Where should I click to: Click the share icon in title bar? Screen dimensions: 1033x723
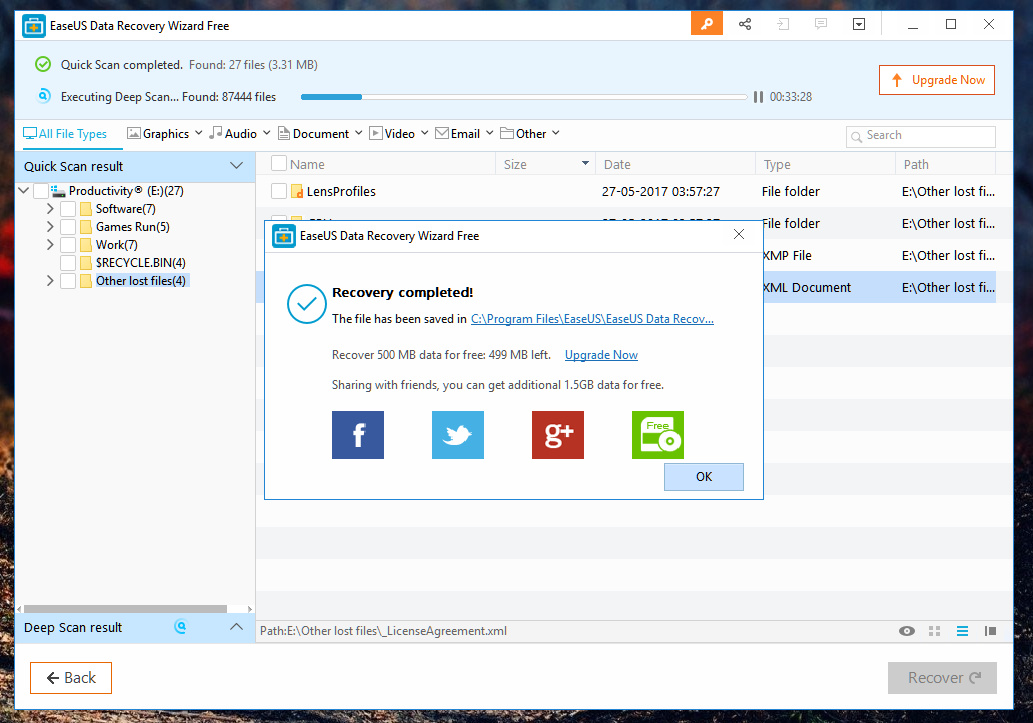pyautogui.click(x=745, y=24)
